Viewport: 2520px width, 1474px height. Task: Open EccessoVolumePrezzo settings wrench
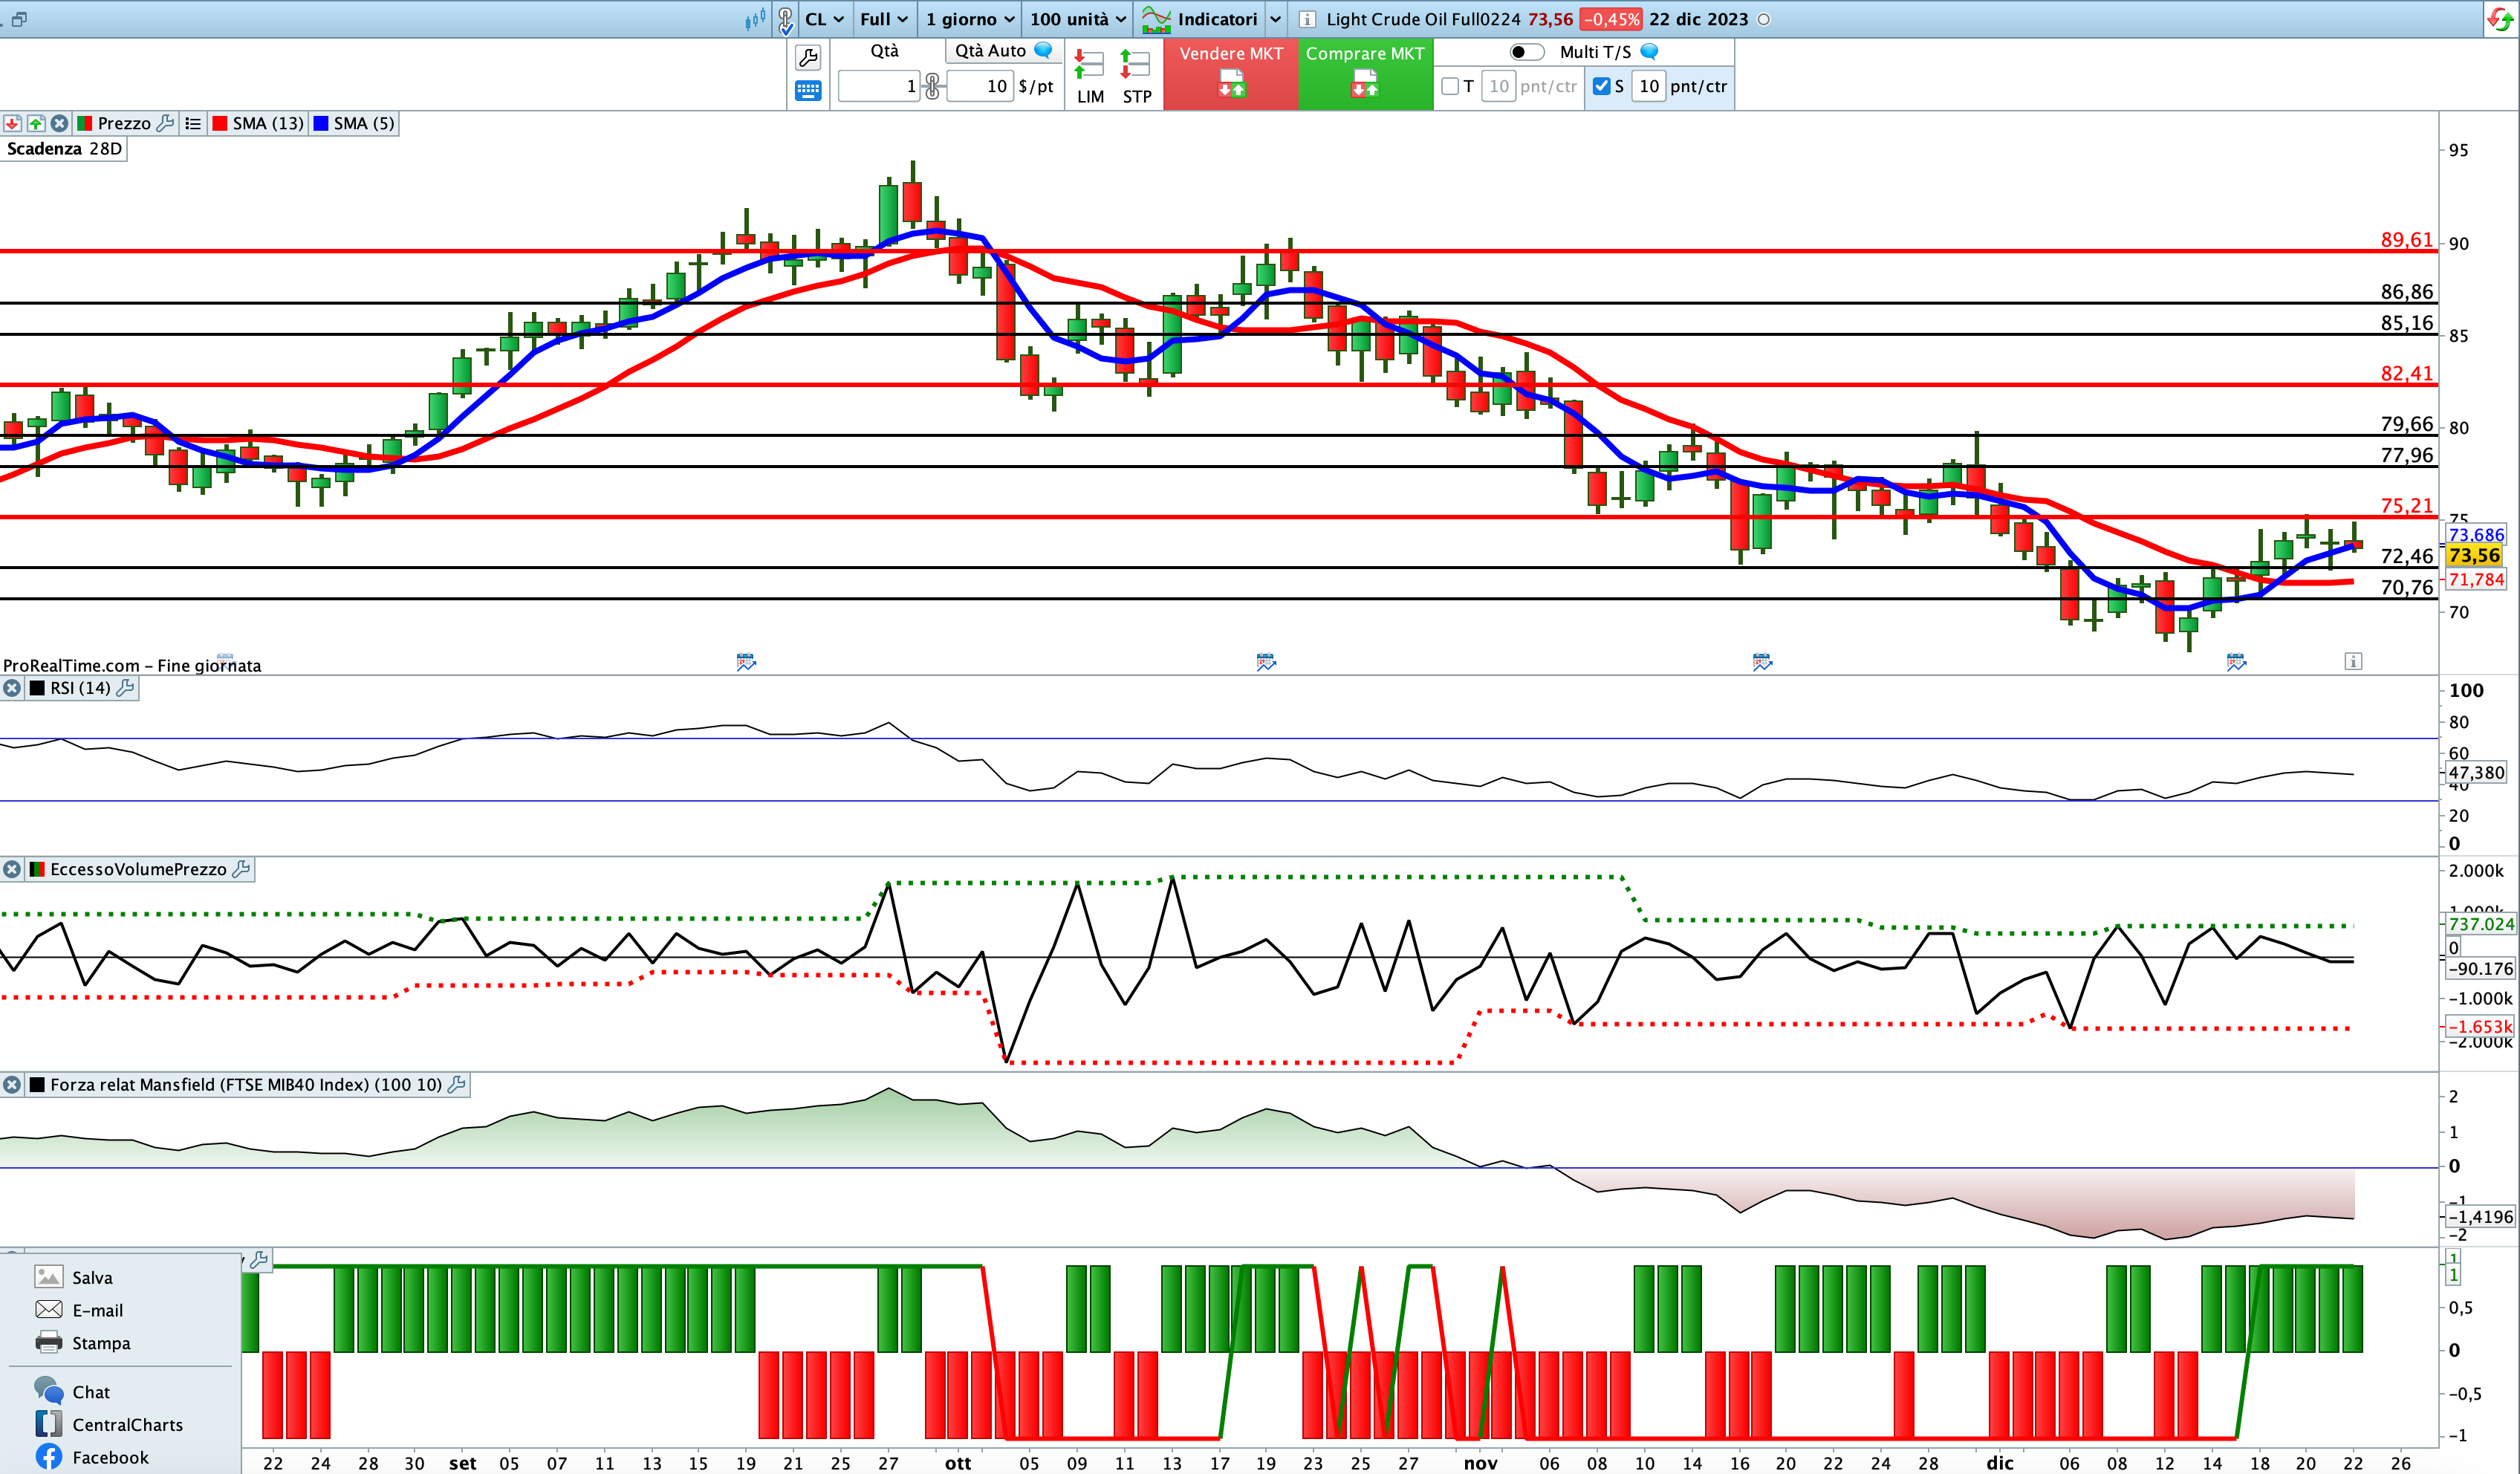tap(241, 869)
